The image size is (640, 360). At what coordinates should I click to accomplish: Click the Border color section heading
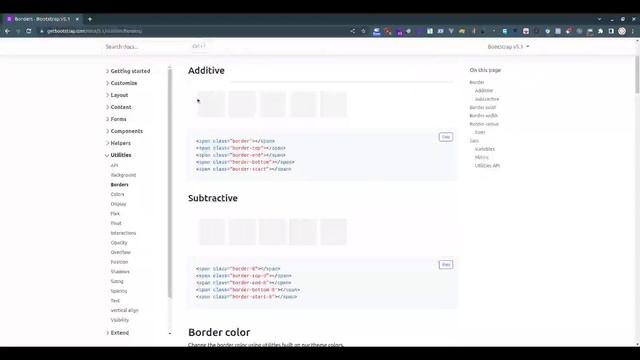[219, 332]
